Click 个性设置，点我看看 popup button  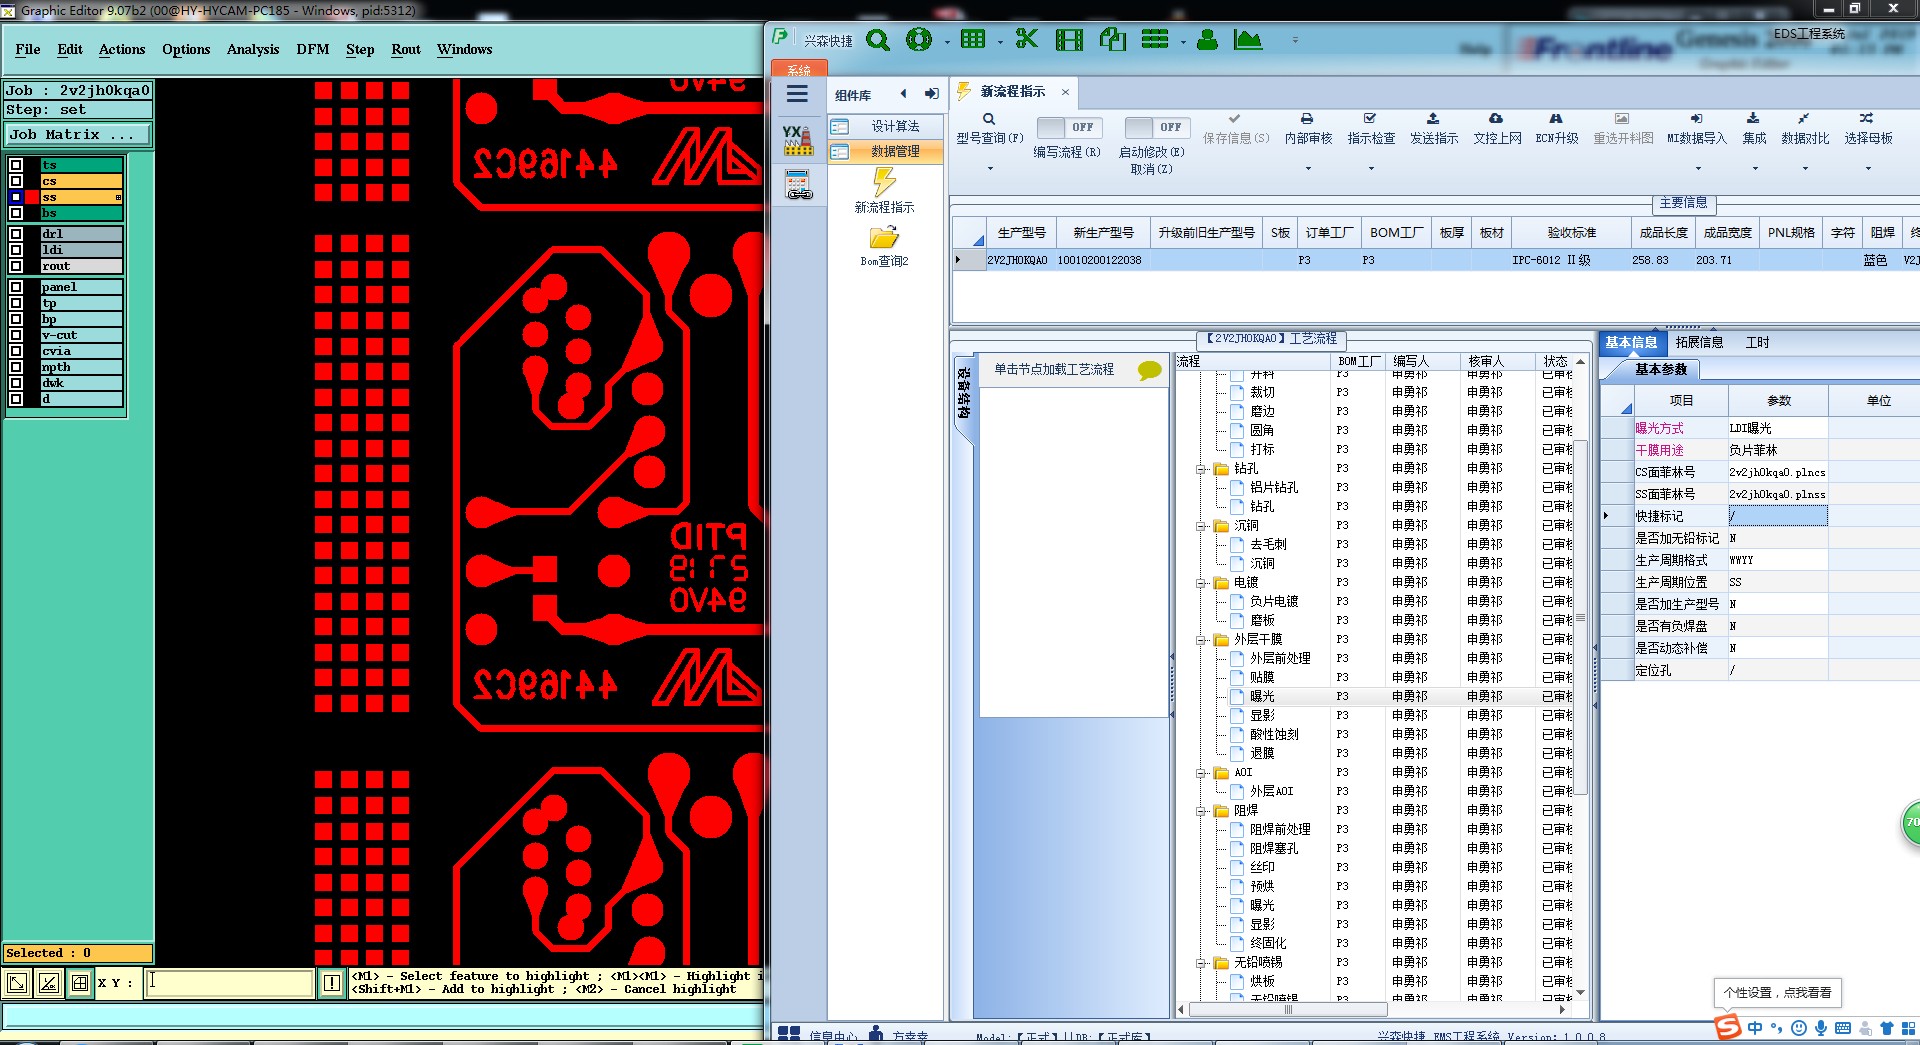(x=1777, y=992)
